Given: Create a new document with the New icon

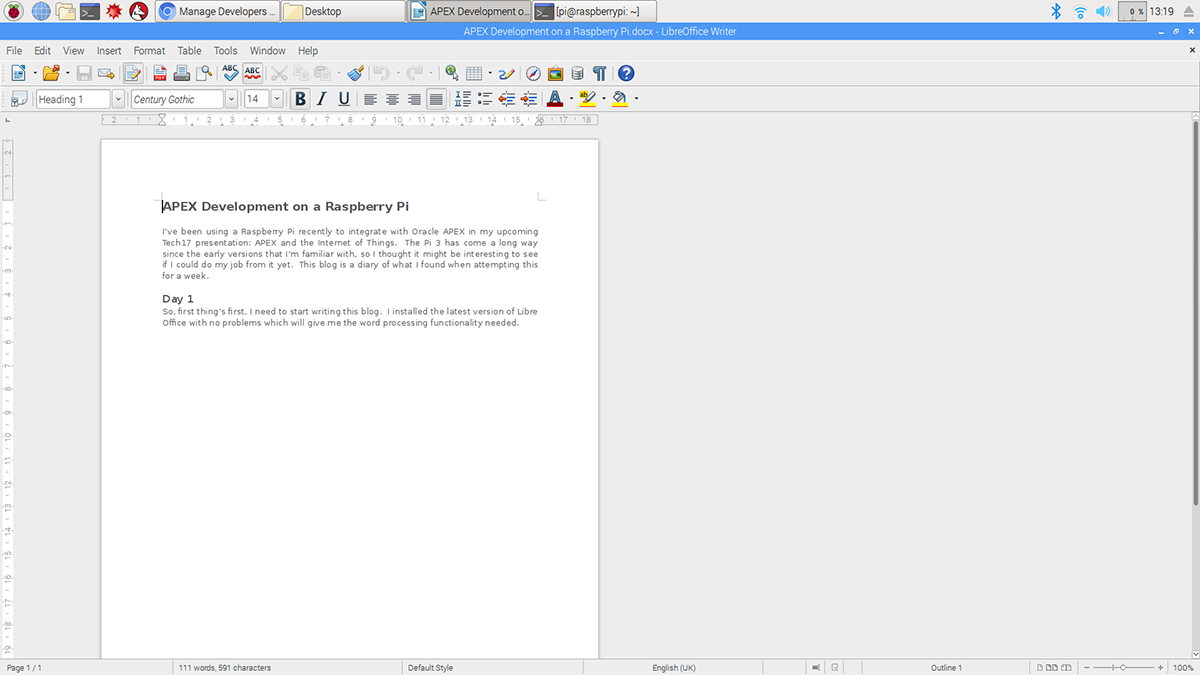Looking at the screenshot, I should click(x=19, y=73).
